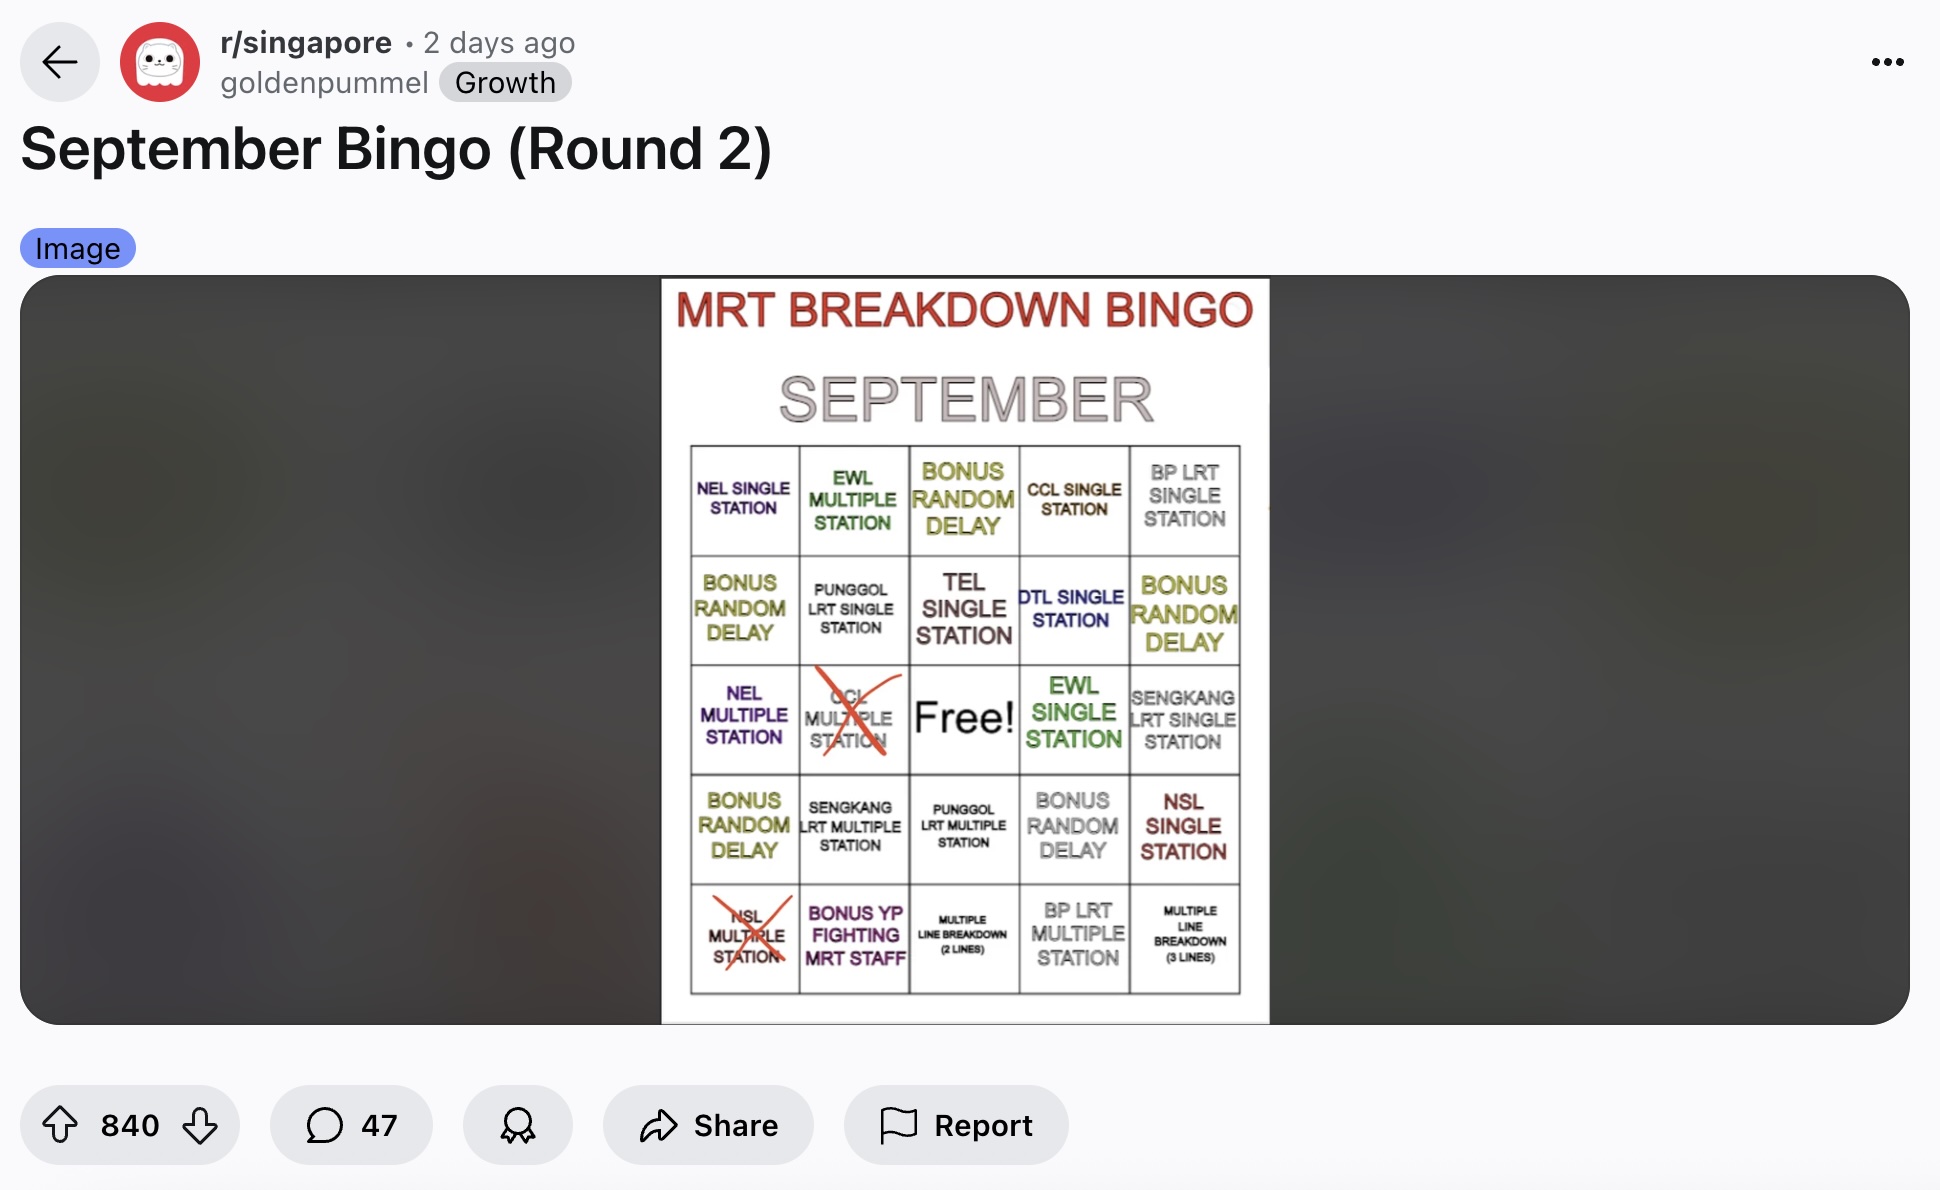This screenshot has height=1190, width=1940.
Task: Open the three-dot post options menu
Action: [x=1887, y=62]
